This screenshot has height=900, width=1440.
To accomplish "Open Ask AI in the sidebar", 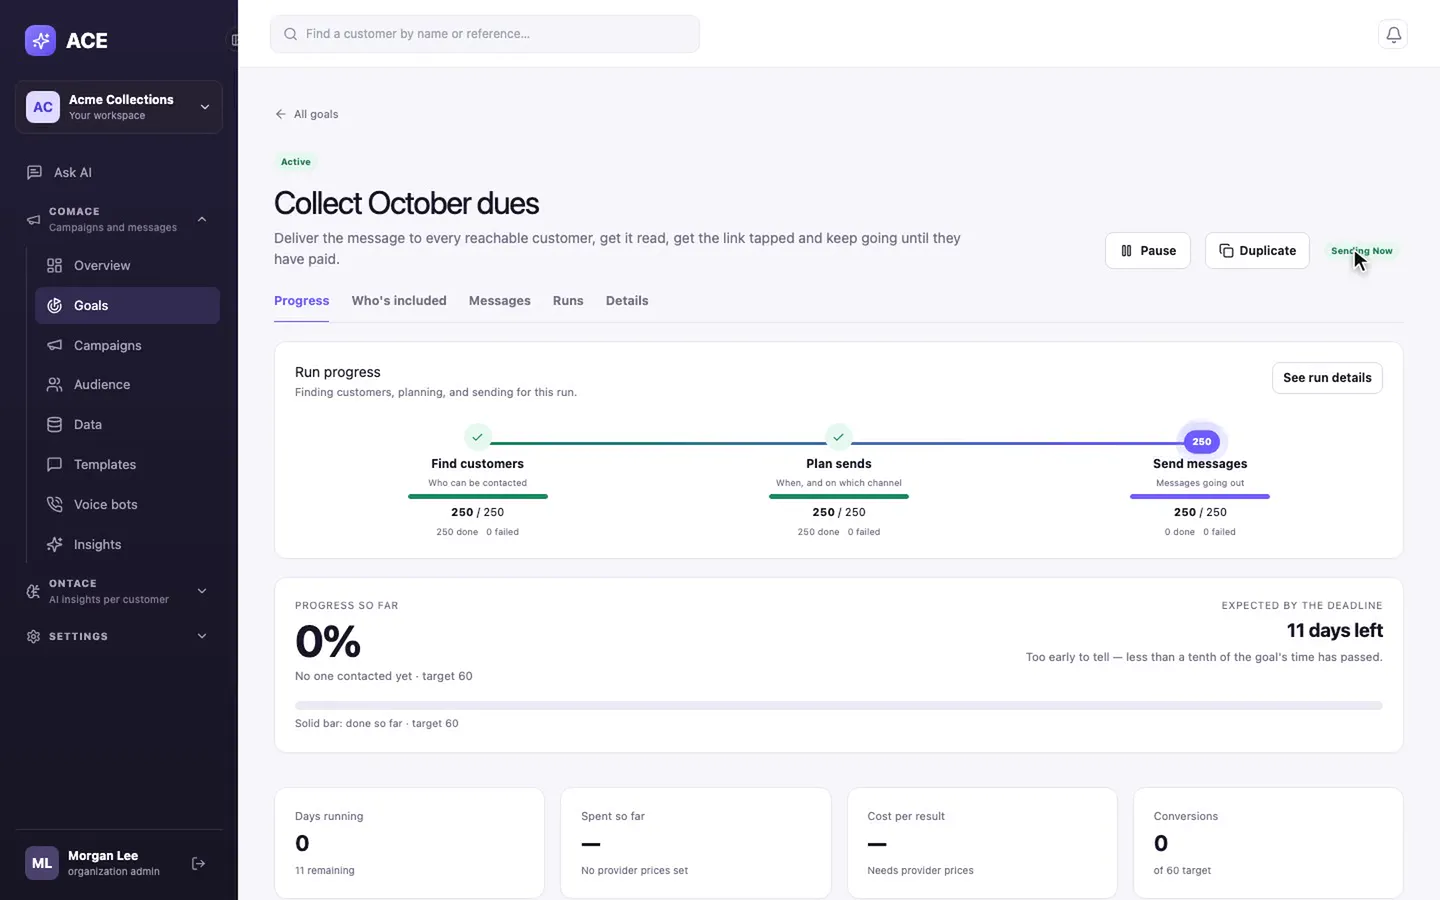I will [x=118, y=172].
